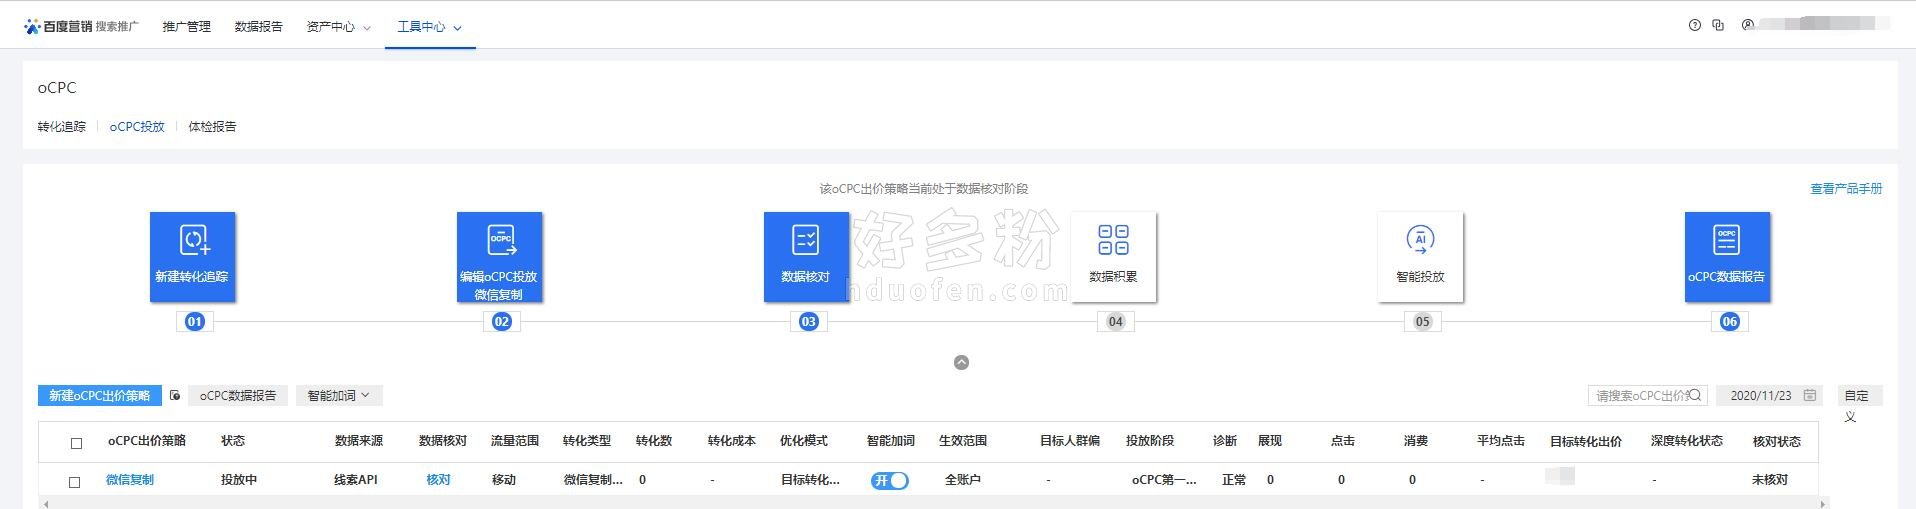
Task: Click the horizontal scrollbar left arrow
Action: [x=45, y=504]
